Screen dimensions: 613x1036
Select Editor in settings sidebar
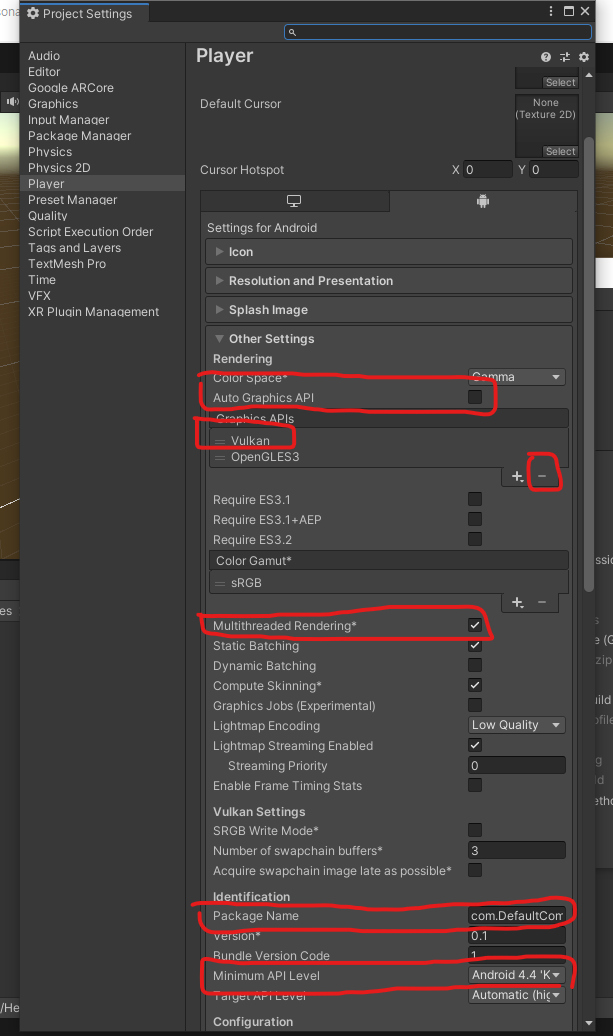point(44,72)
